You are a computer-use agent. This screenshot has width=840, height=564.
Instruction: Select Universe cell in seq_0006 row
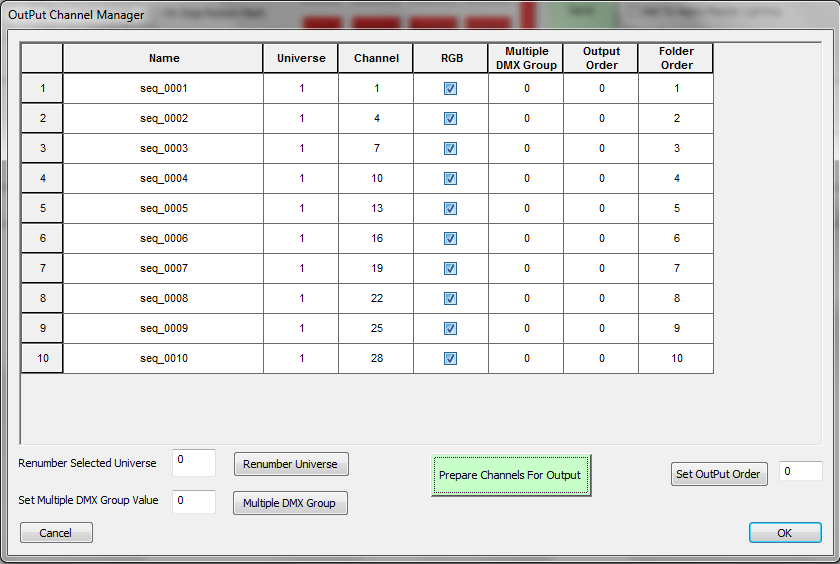[x=301, y=238]
